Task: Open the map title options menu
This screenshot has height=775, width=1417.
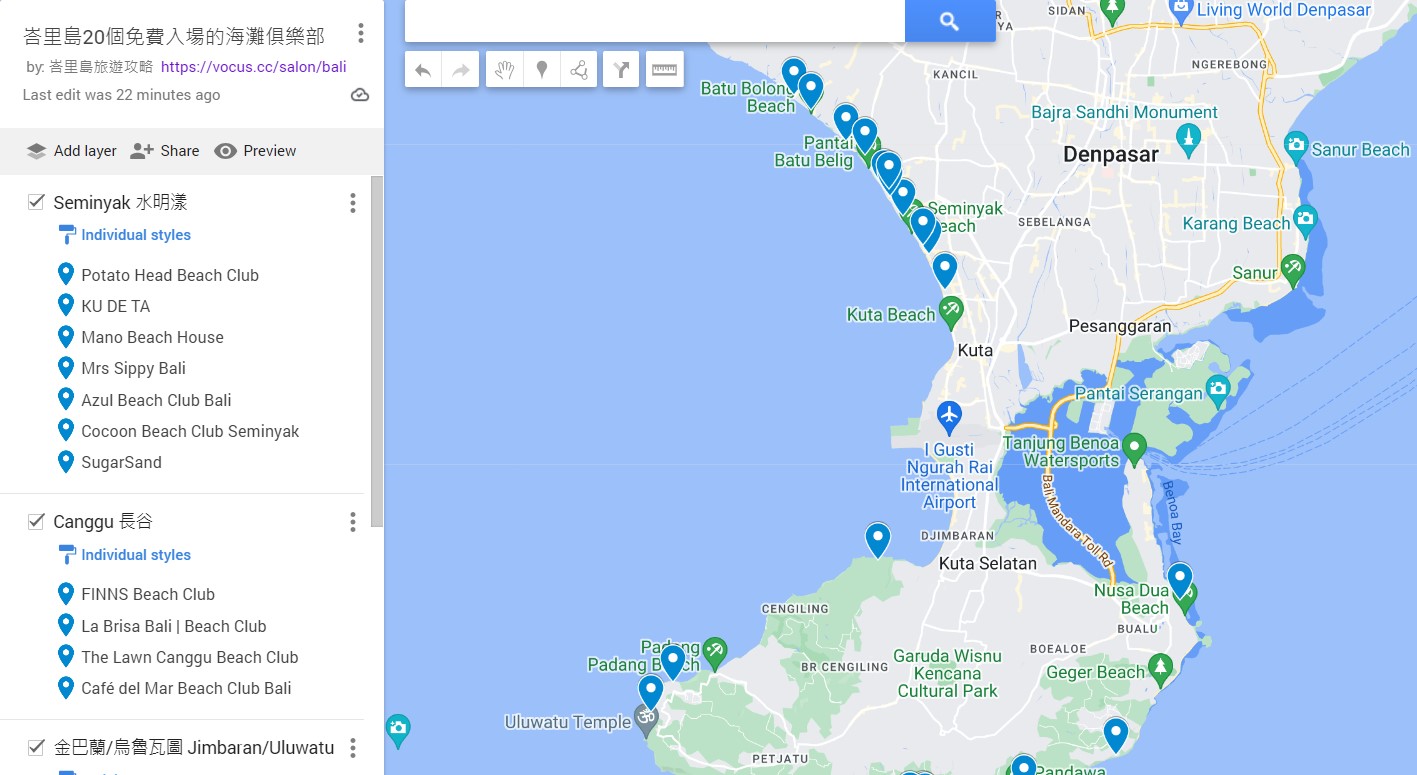Action: 361,34
